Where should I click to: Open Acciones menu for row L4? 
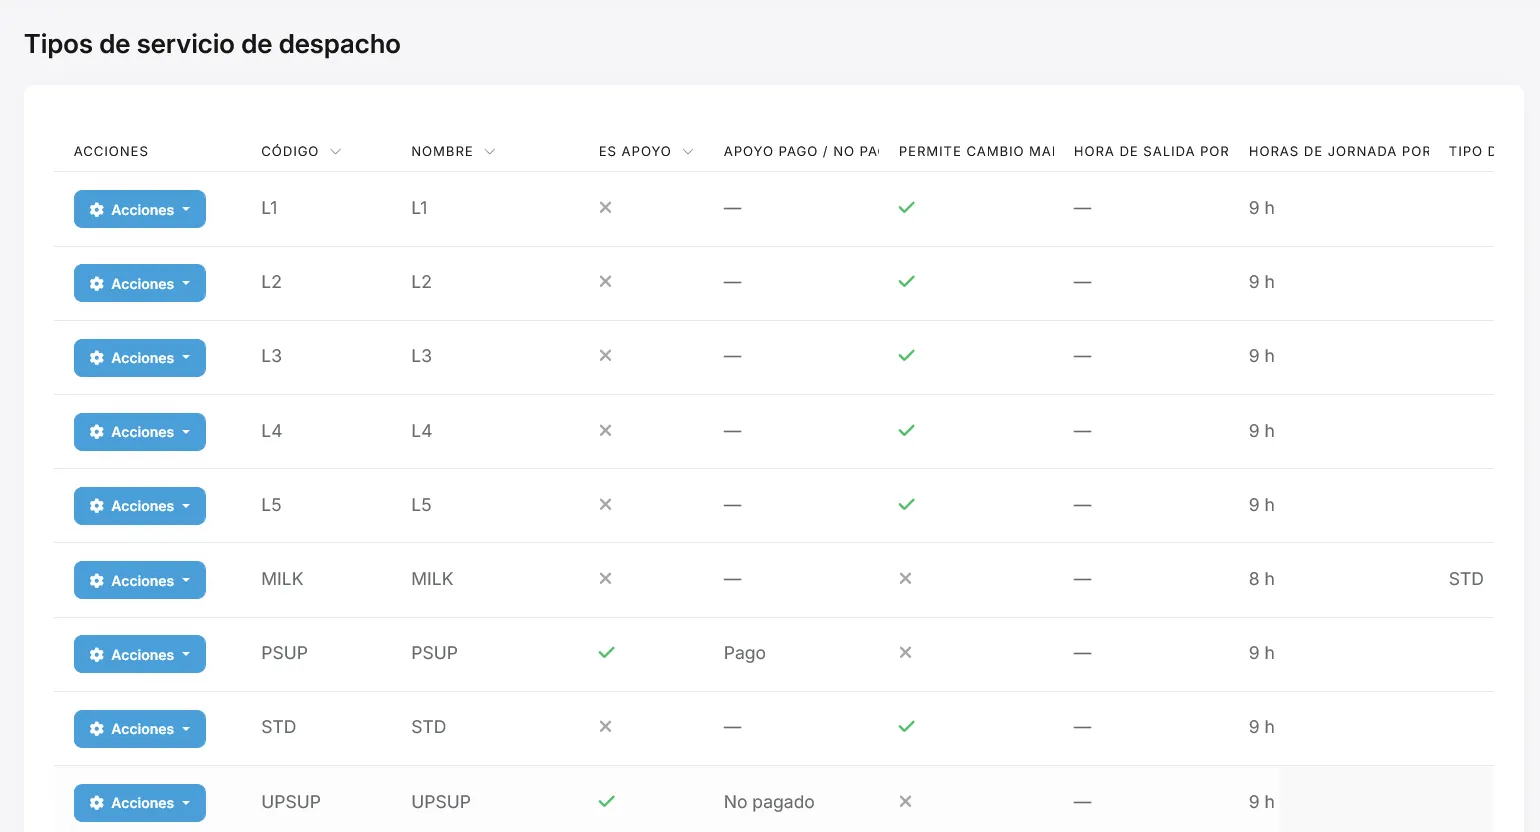coord(140,432)
